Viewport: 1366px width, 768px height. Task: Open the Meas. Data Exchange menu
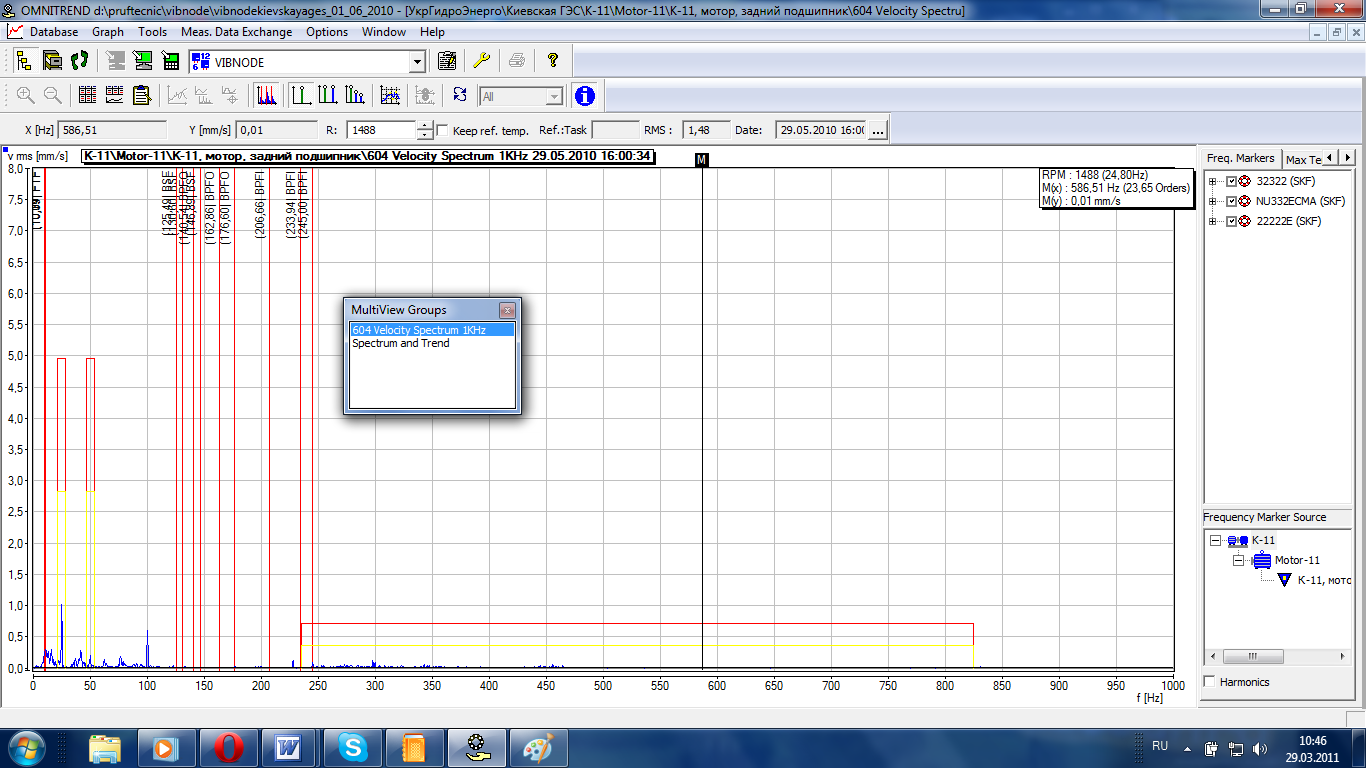(237, 32)
